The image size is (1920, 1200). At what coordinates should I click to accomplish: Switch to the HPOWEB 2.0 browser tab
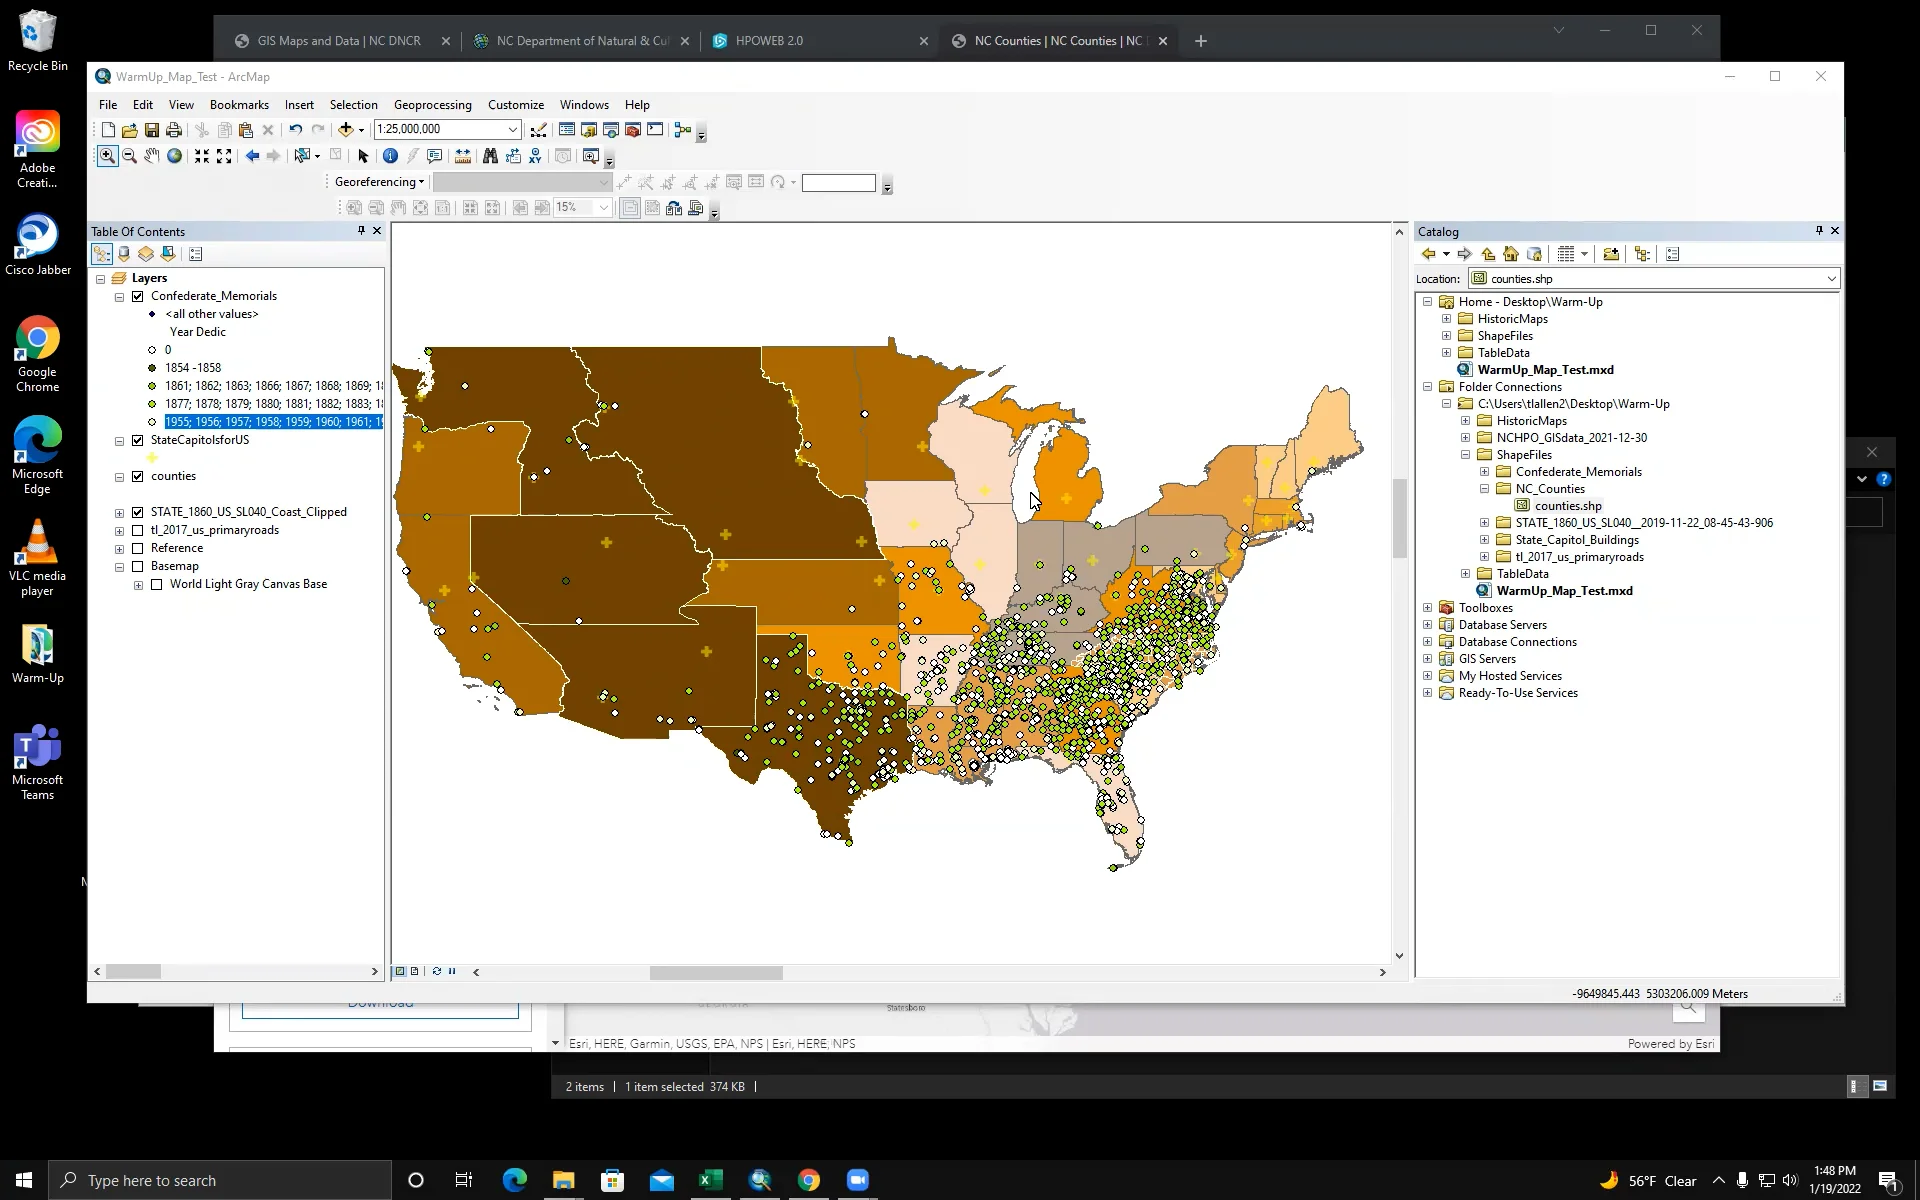pos(768,40)
